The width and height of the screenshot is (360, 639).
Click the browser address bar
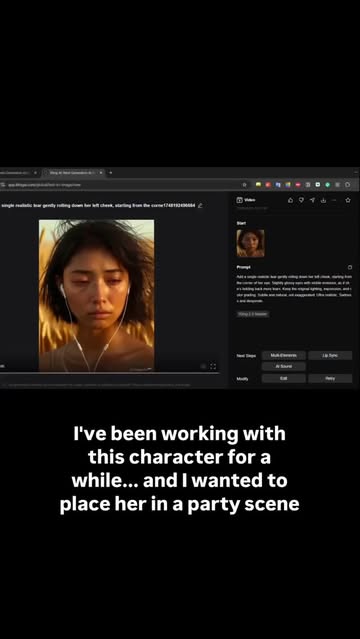coord(122,185)
